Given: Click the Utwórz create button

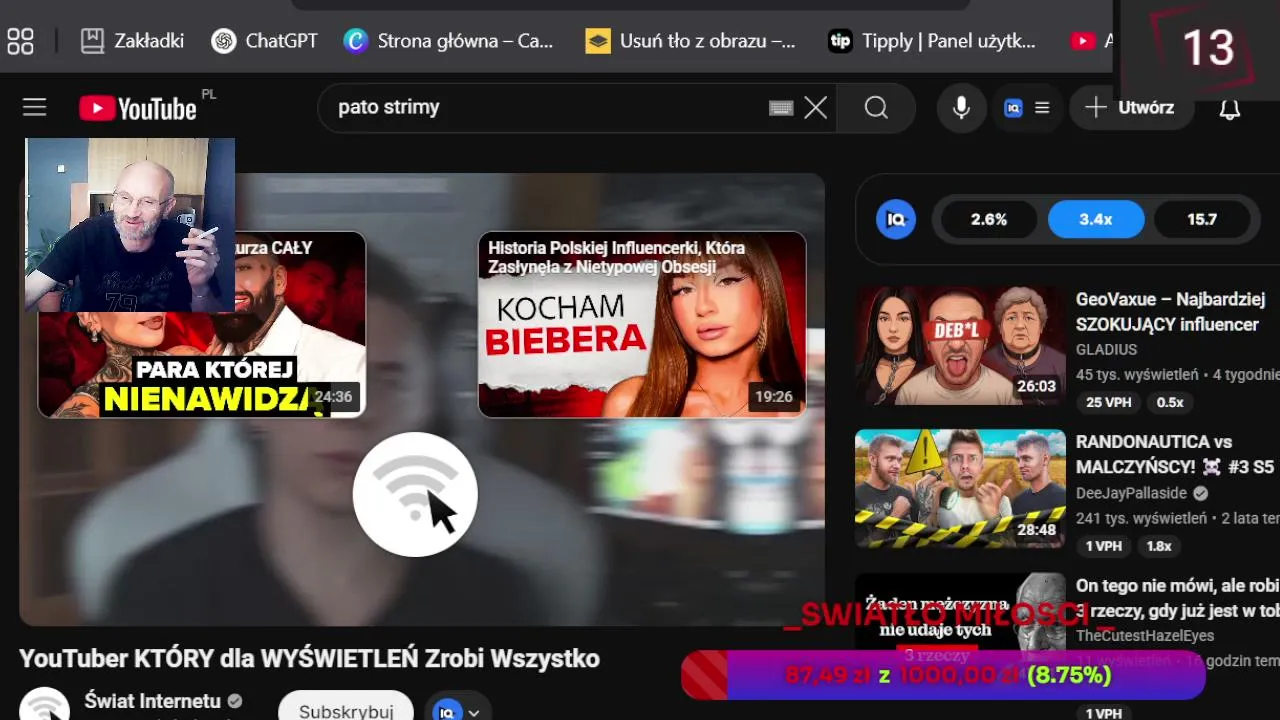Looking at the screenshot, I should (1131, 108).
